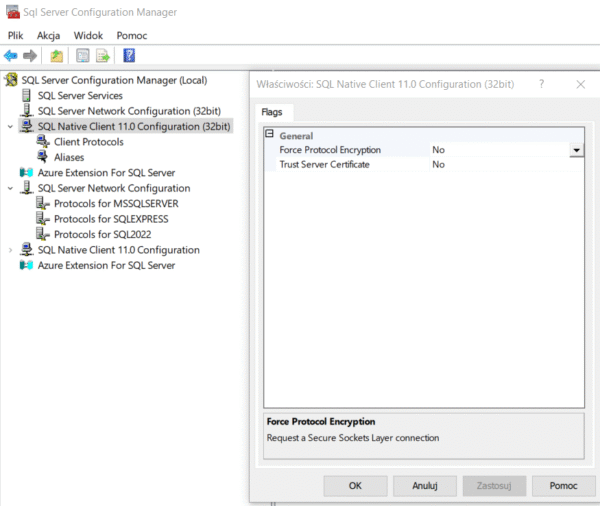
Task: Click the first Azure Extension For SQL Server icon
Action: [26, 173]
